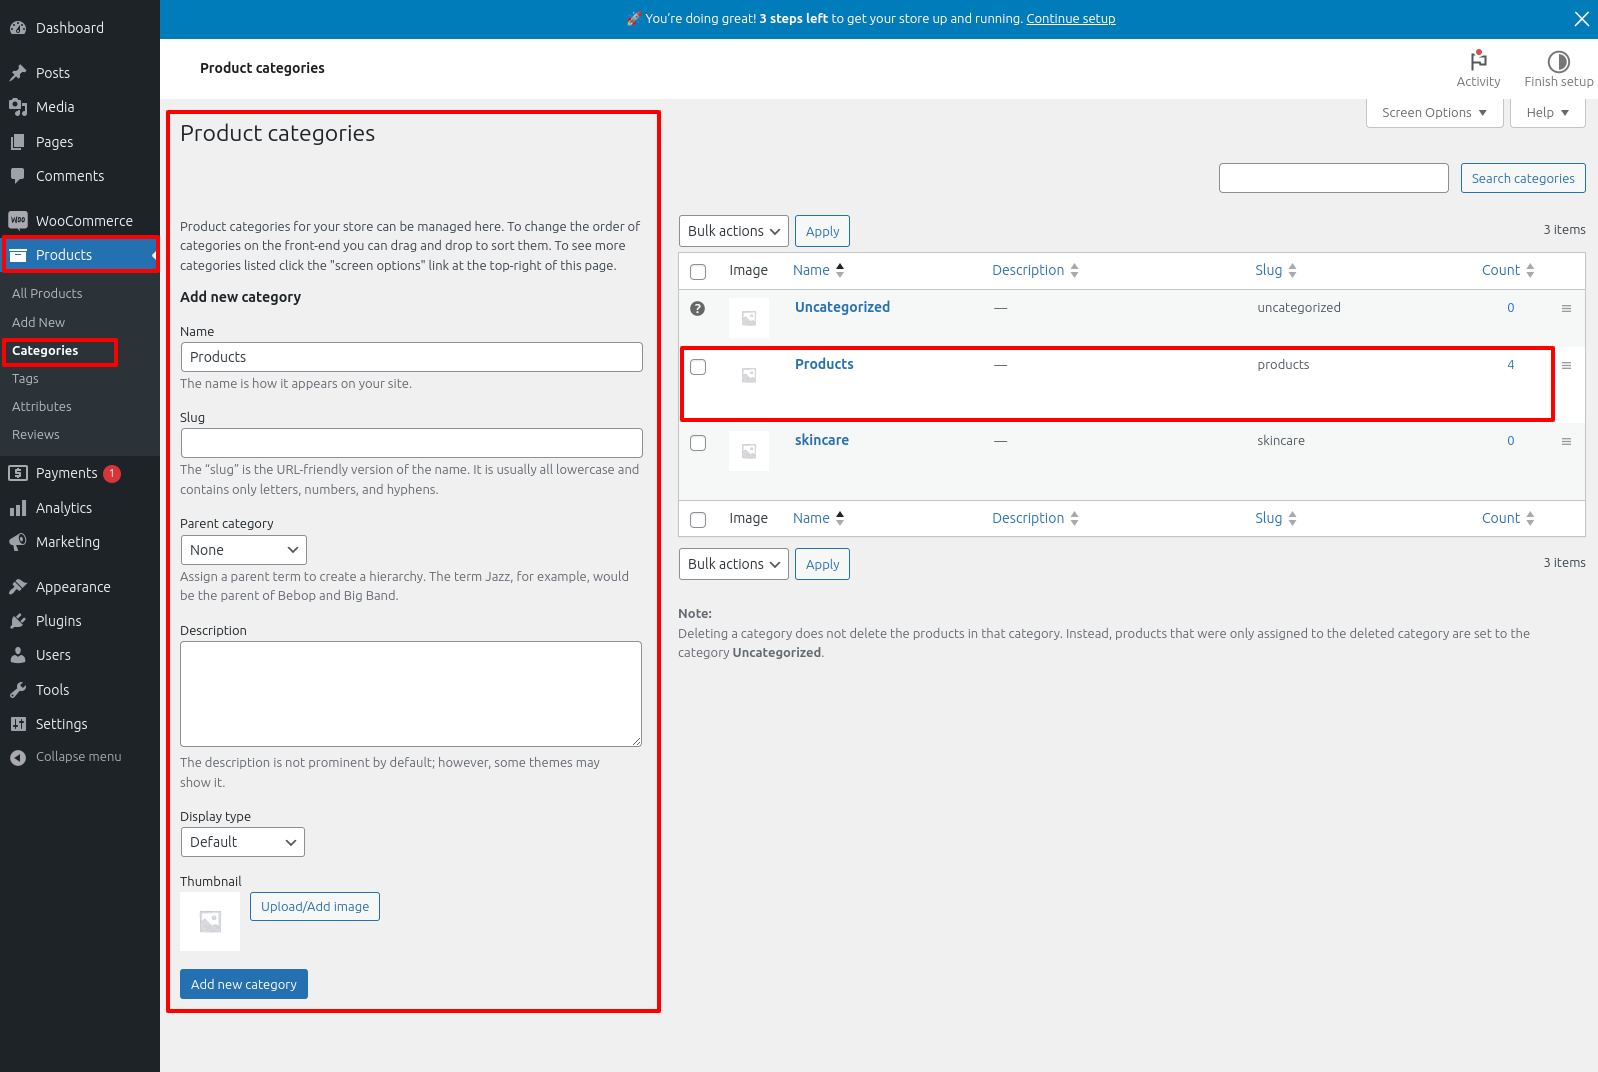Toggle select-all checkbox in table header
The width and height of the screenshot is (1598, 1072).
tap(698, 272)
